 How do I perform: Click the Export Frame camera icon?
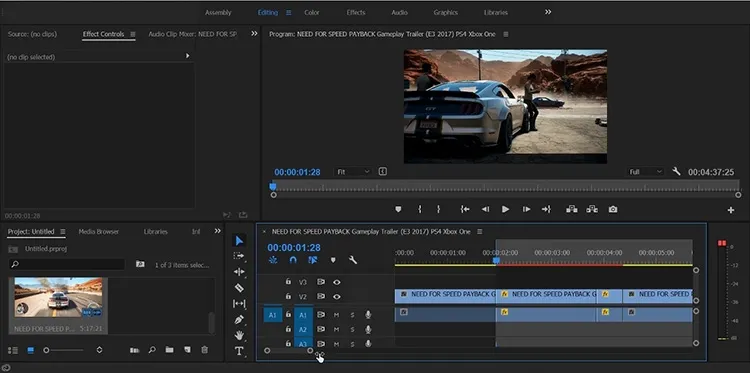(x=613, y=209)
